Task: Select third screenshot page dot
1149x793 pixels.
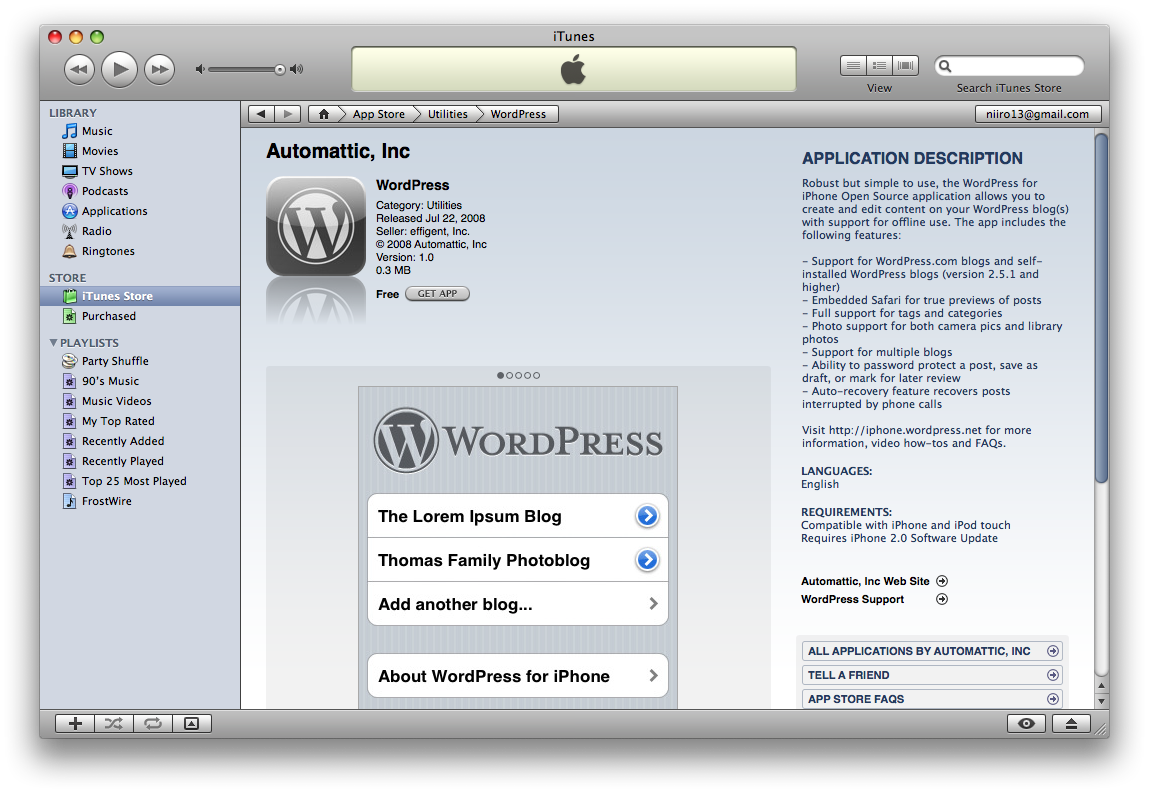Action: [518, 375]
